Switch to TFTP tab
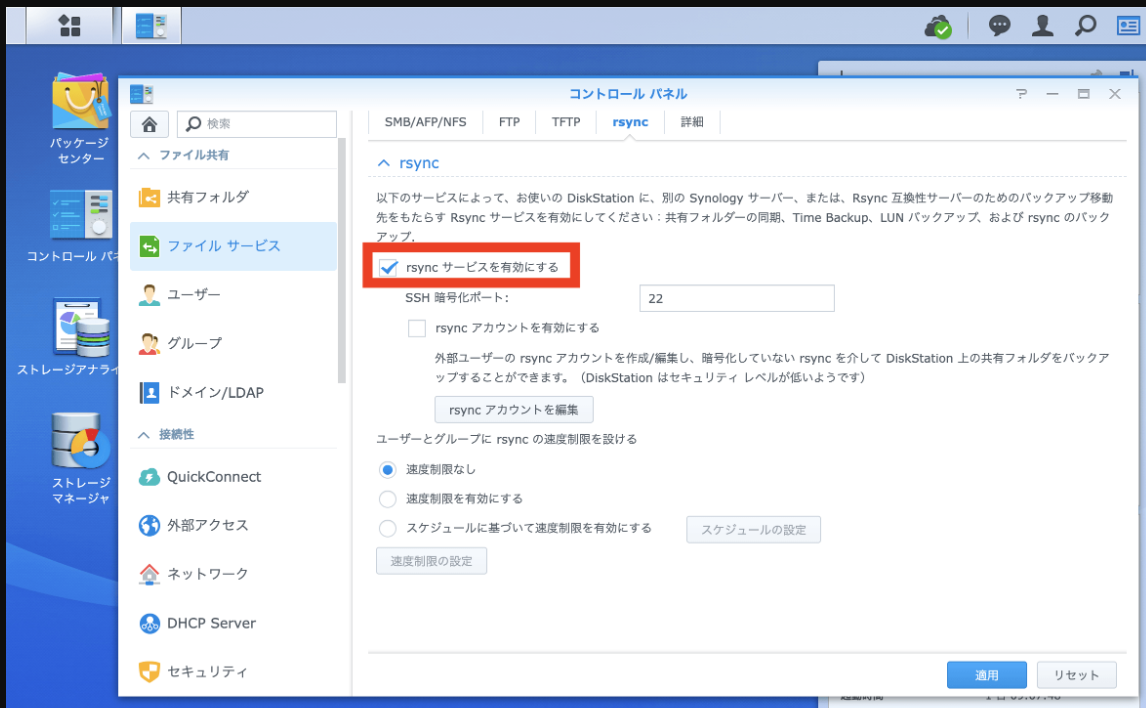This screenshot has width=1146, height=708. [x=566, y=122]
